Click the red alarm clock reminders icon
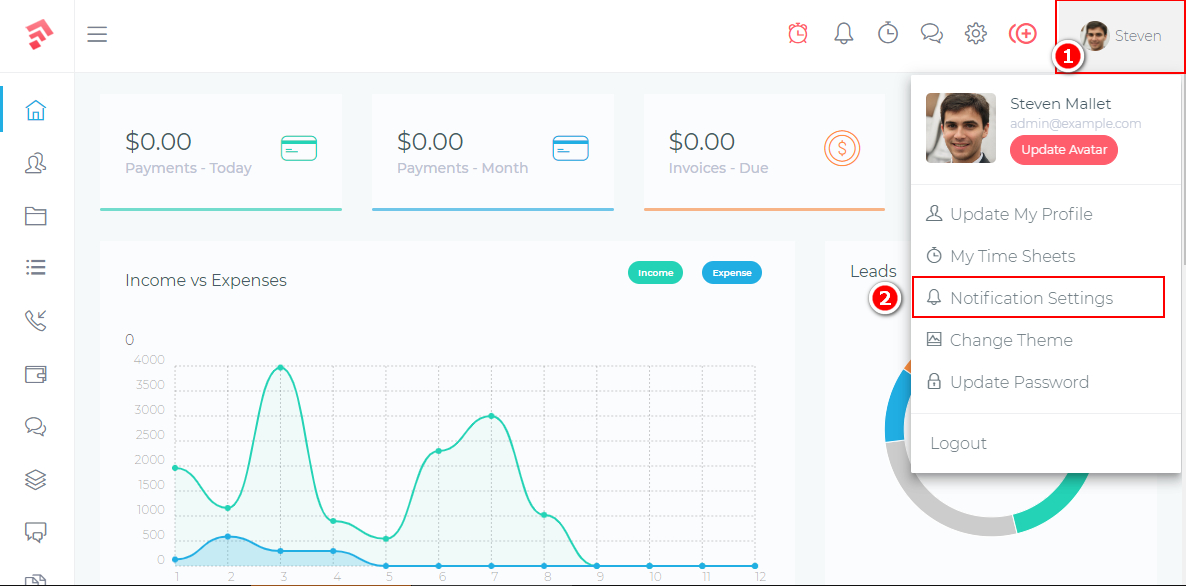Viewport: 1186px width, 586px height. coord(798,34)
